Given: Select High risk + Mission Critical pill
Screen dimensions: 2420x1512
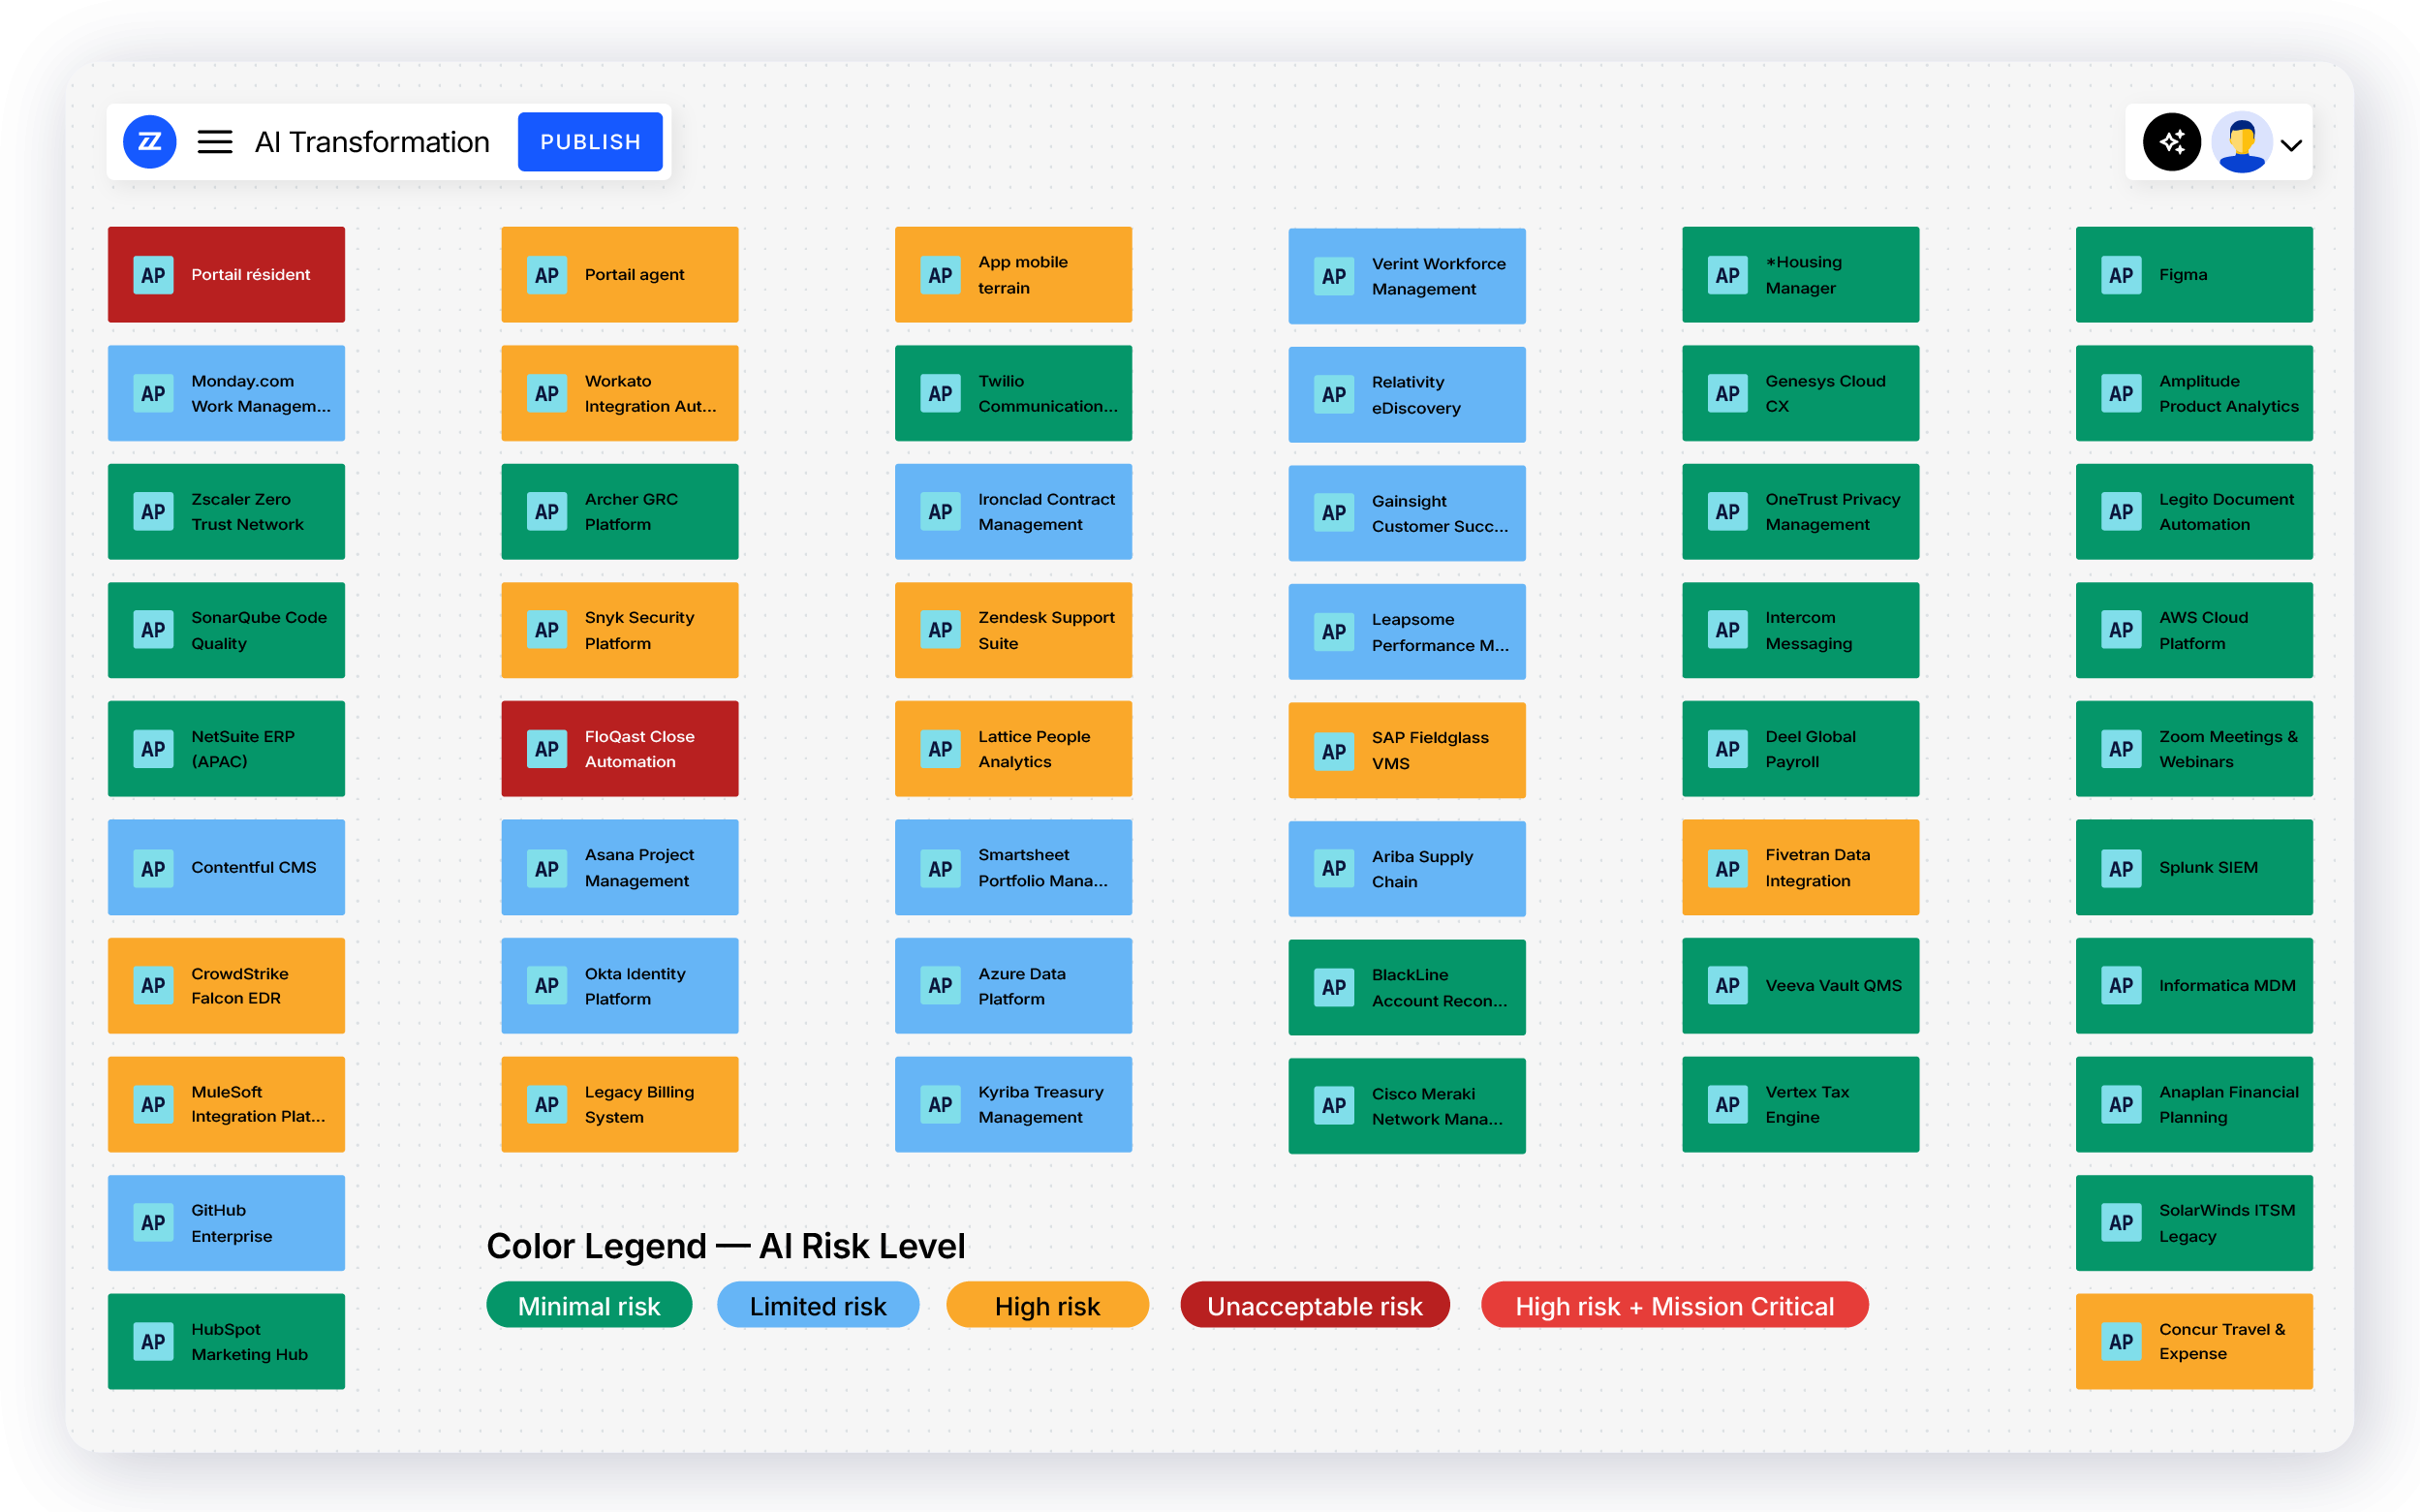Looking at the screenshot, I should [1674, 1305].
